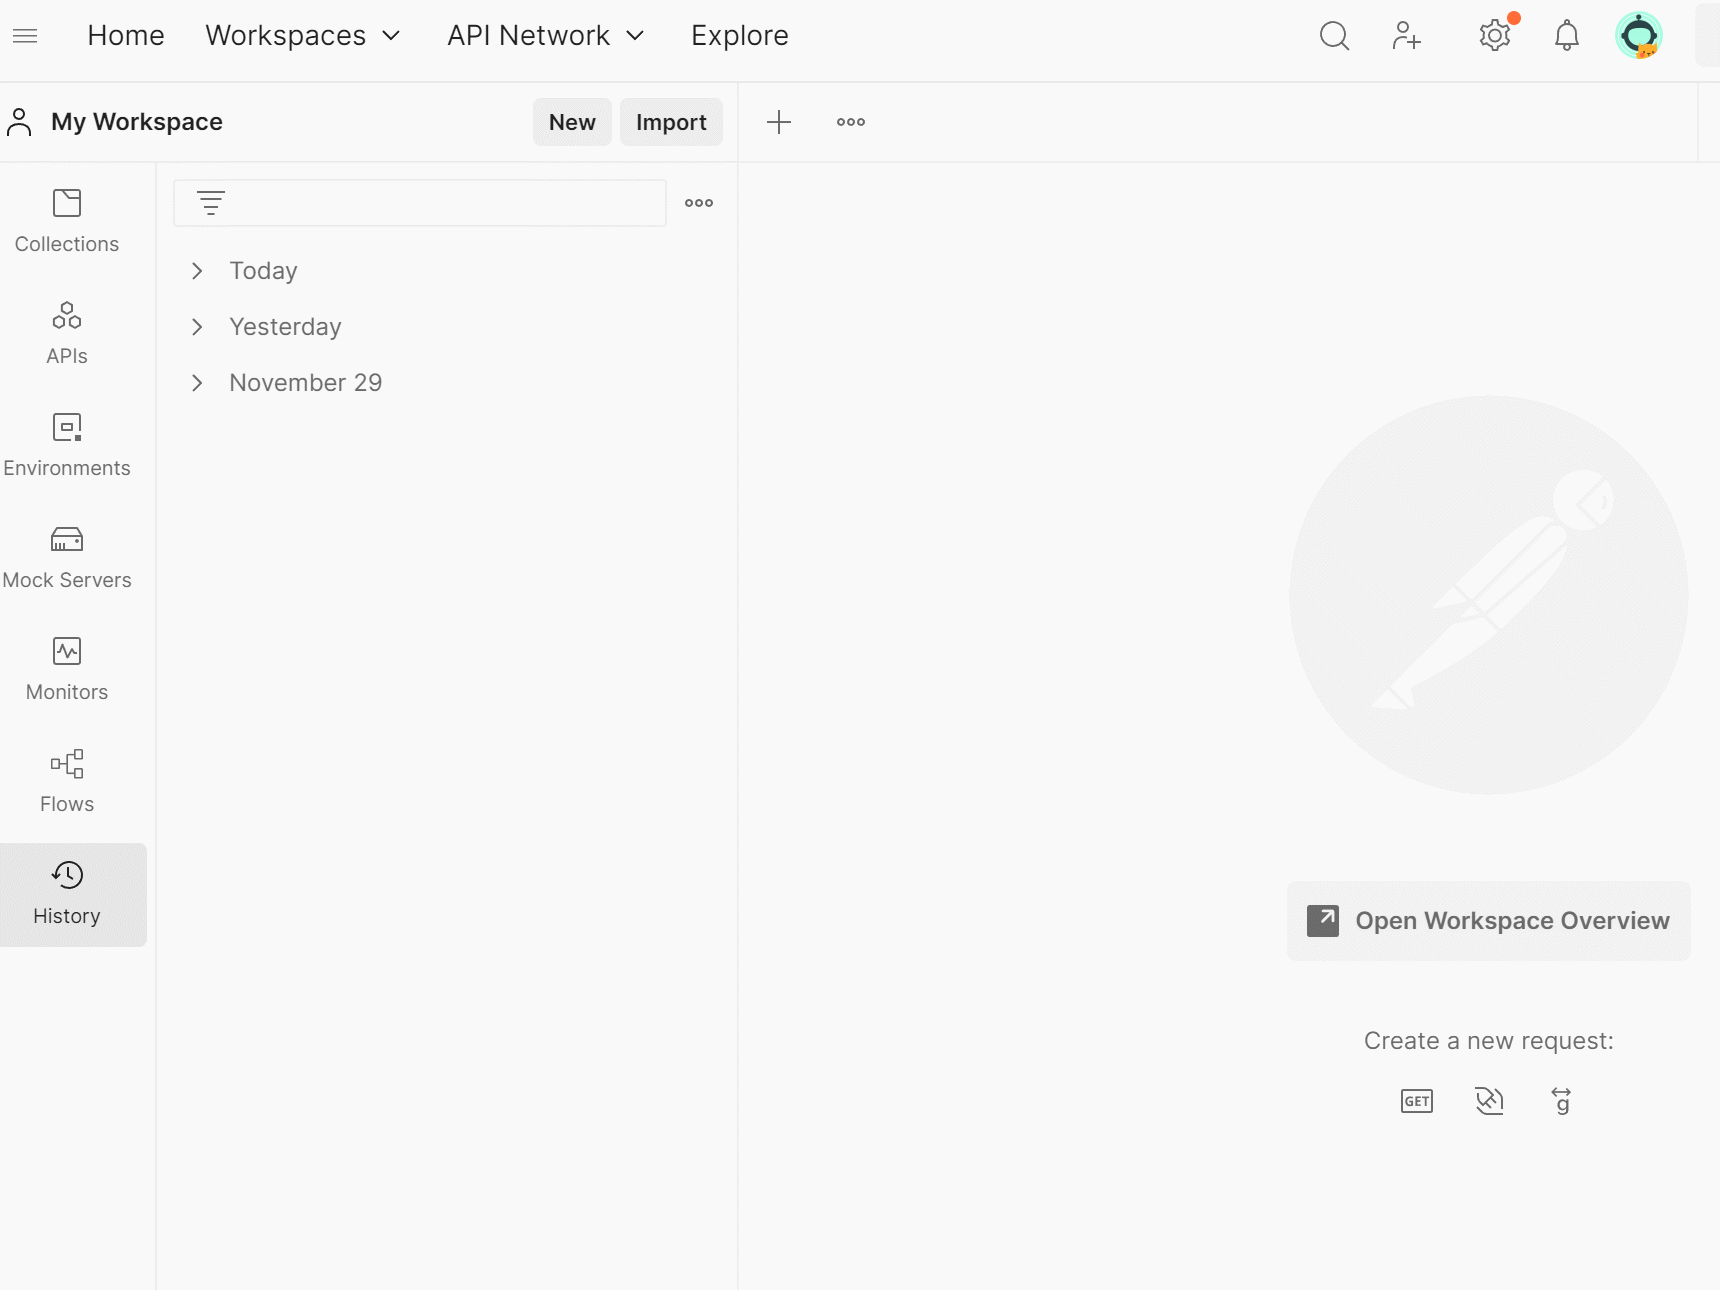Open the Environments sidebar tab
This screenshot has width=1720, height=1290.
click(67, 446)
